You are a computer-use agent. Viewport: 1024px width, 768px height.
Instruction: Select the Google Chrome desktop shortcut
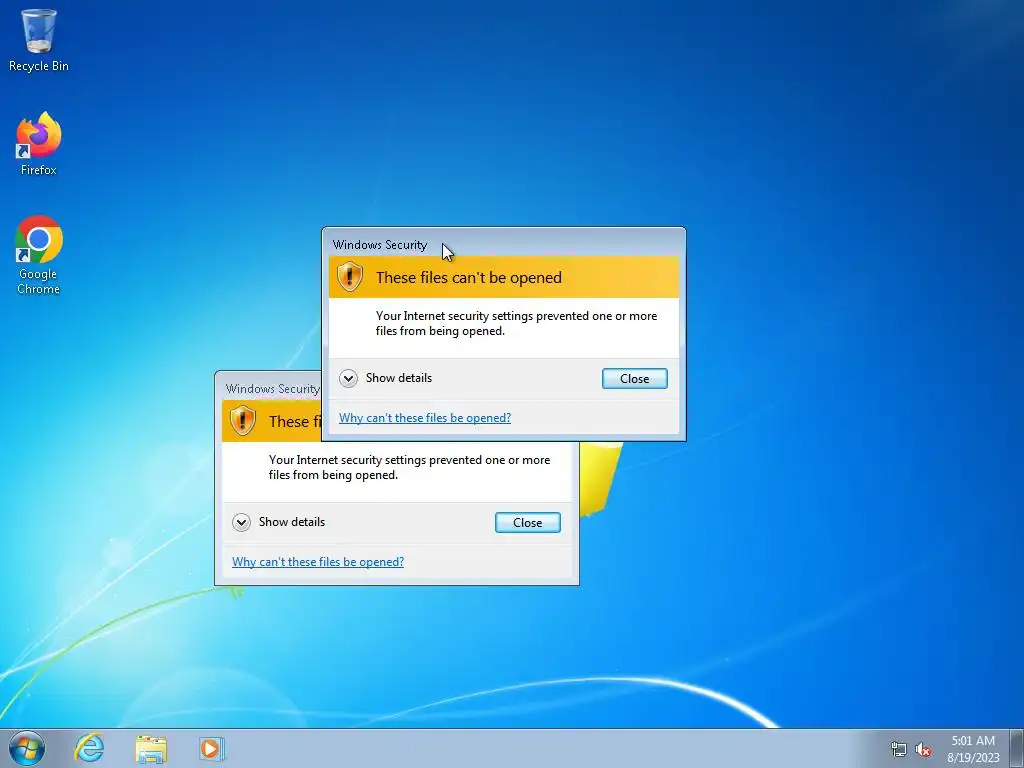[x=39, y=255]
